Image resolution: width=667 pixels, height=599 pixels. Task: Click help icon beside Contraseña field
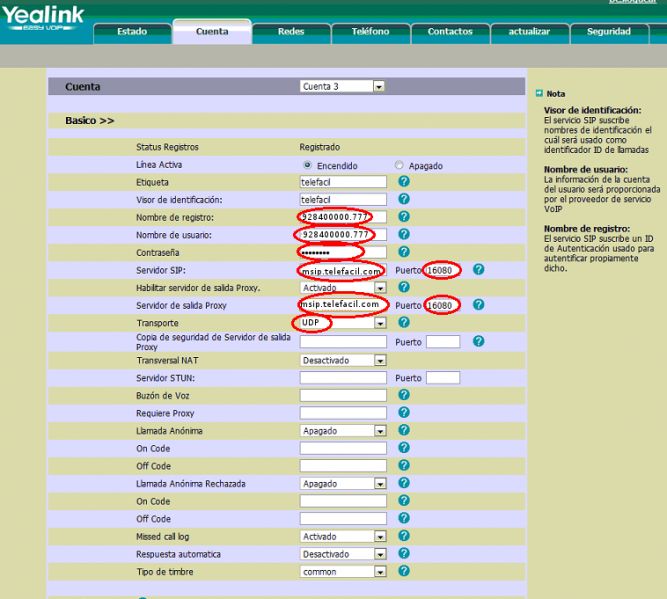(404, 252)
